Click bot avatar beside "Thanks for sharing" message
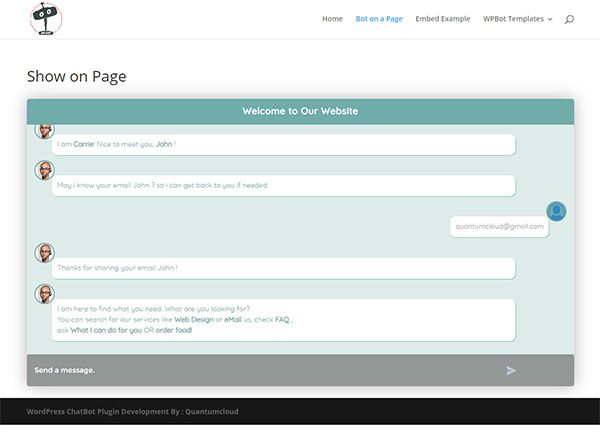 (x=45, y=253)
